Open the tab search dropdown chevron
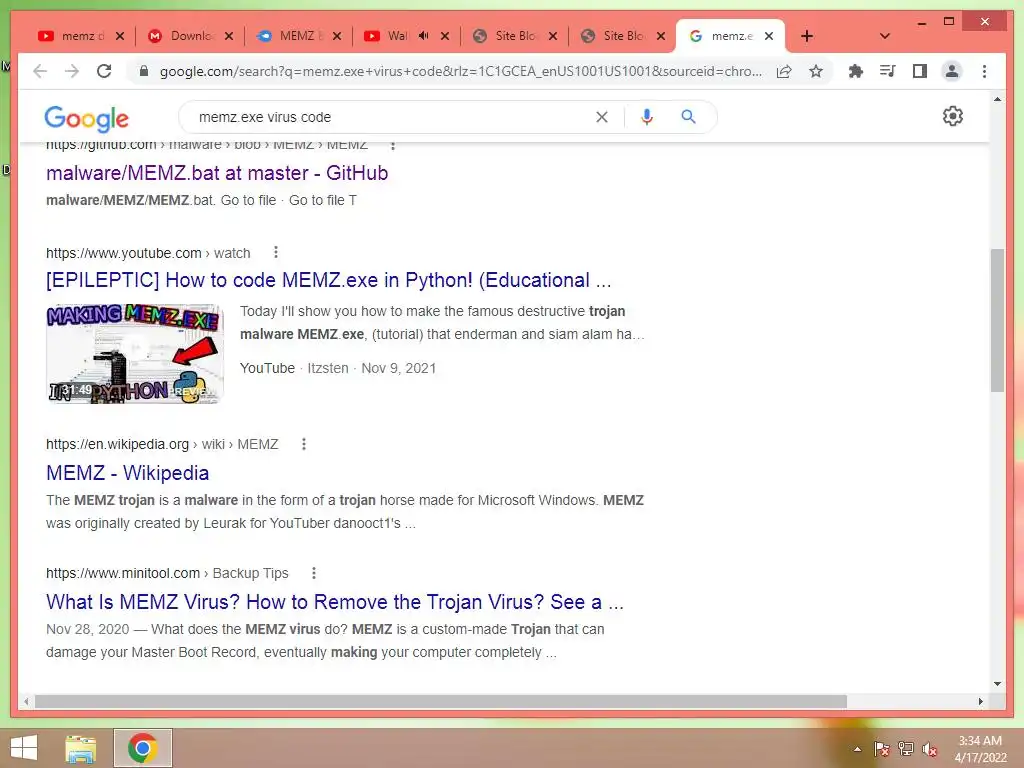Screen dimensions: 1024x768 coord(885,36)
